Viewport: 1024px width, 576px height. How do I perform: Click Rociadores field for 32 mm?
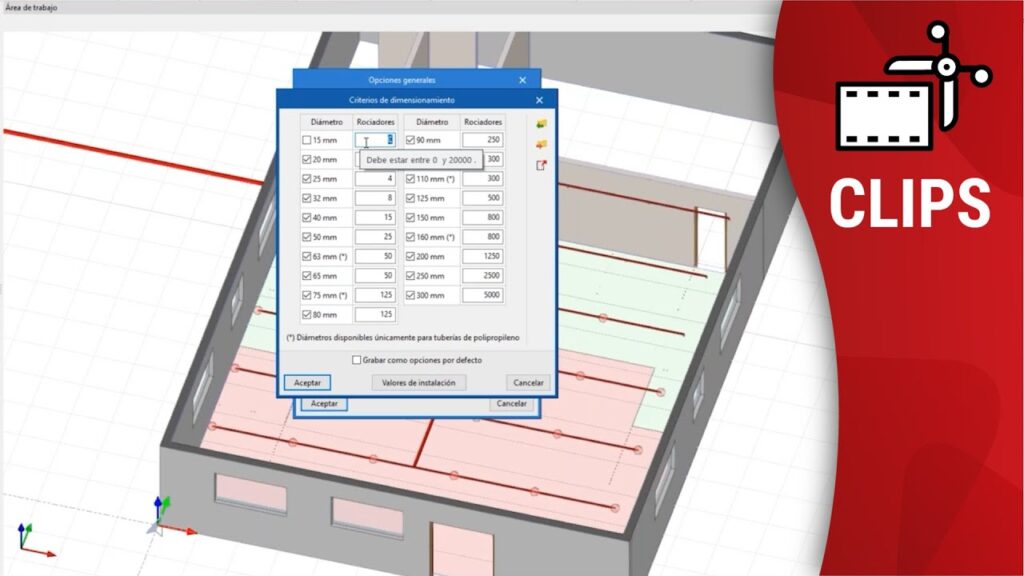click(377, 199)
